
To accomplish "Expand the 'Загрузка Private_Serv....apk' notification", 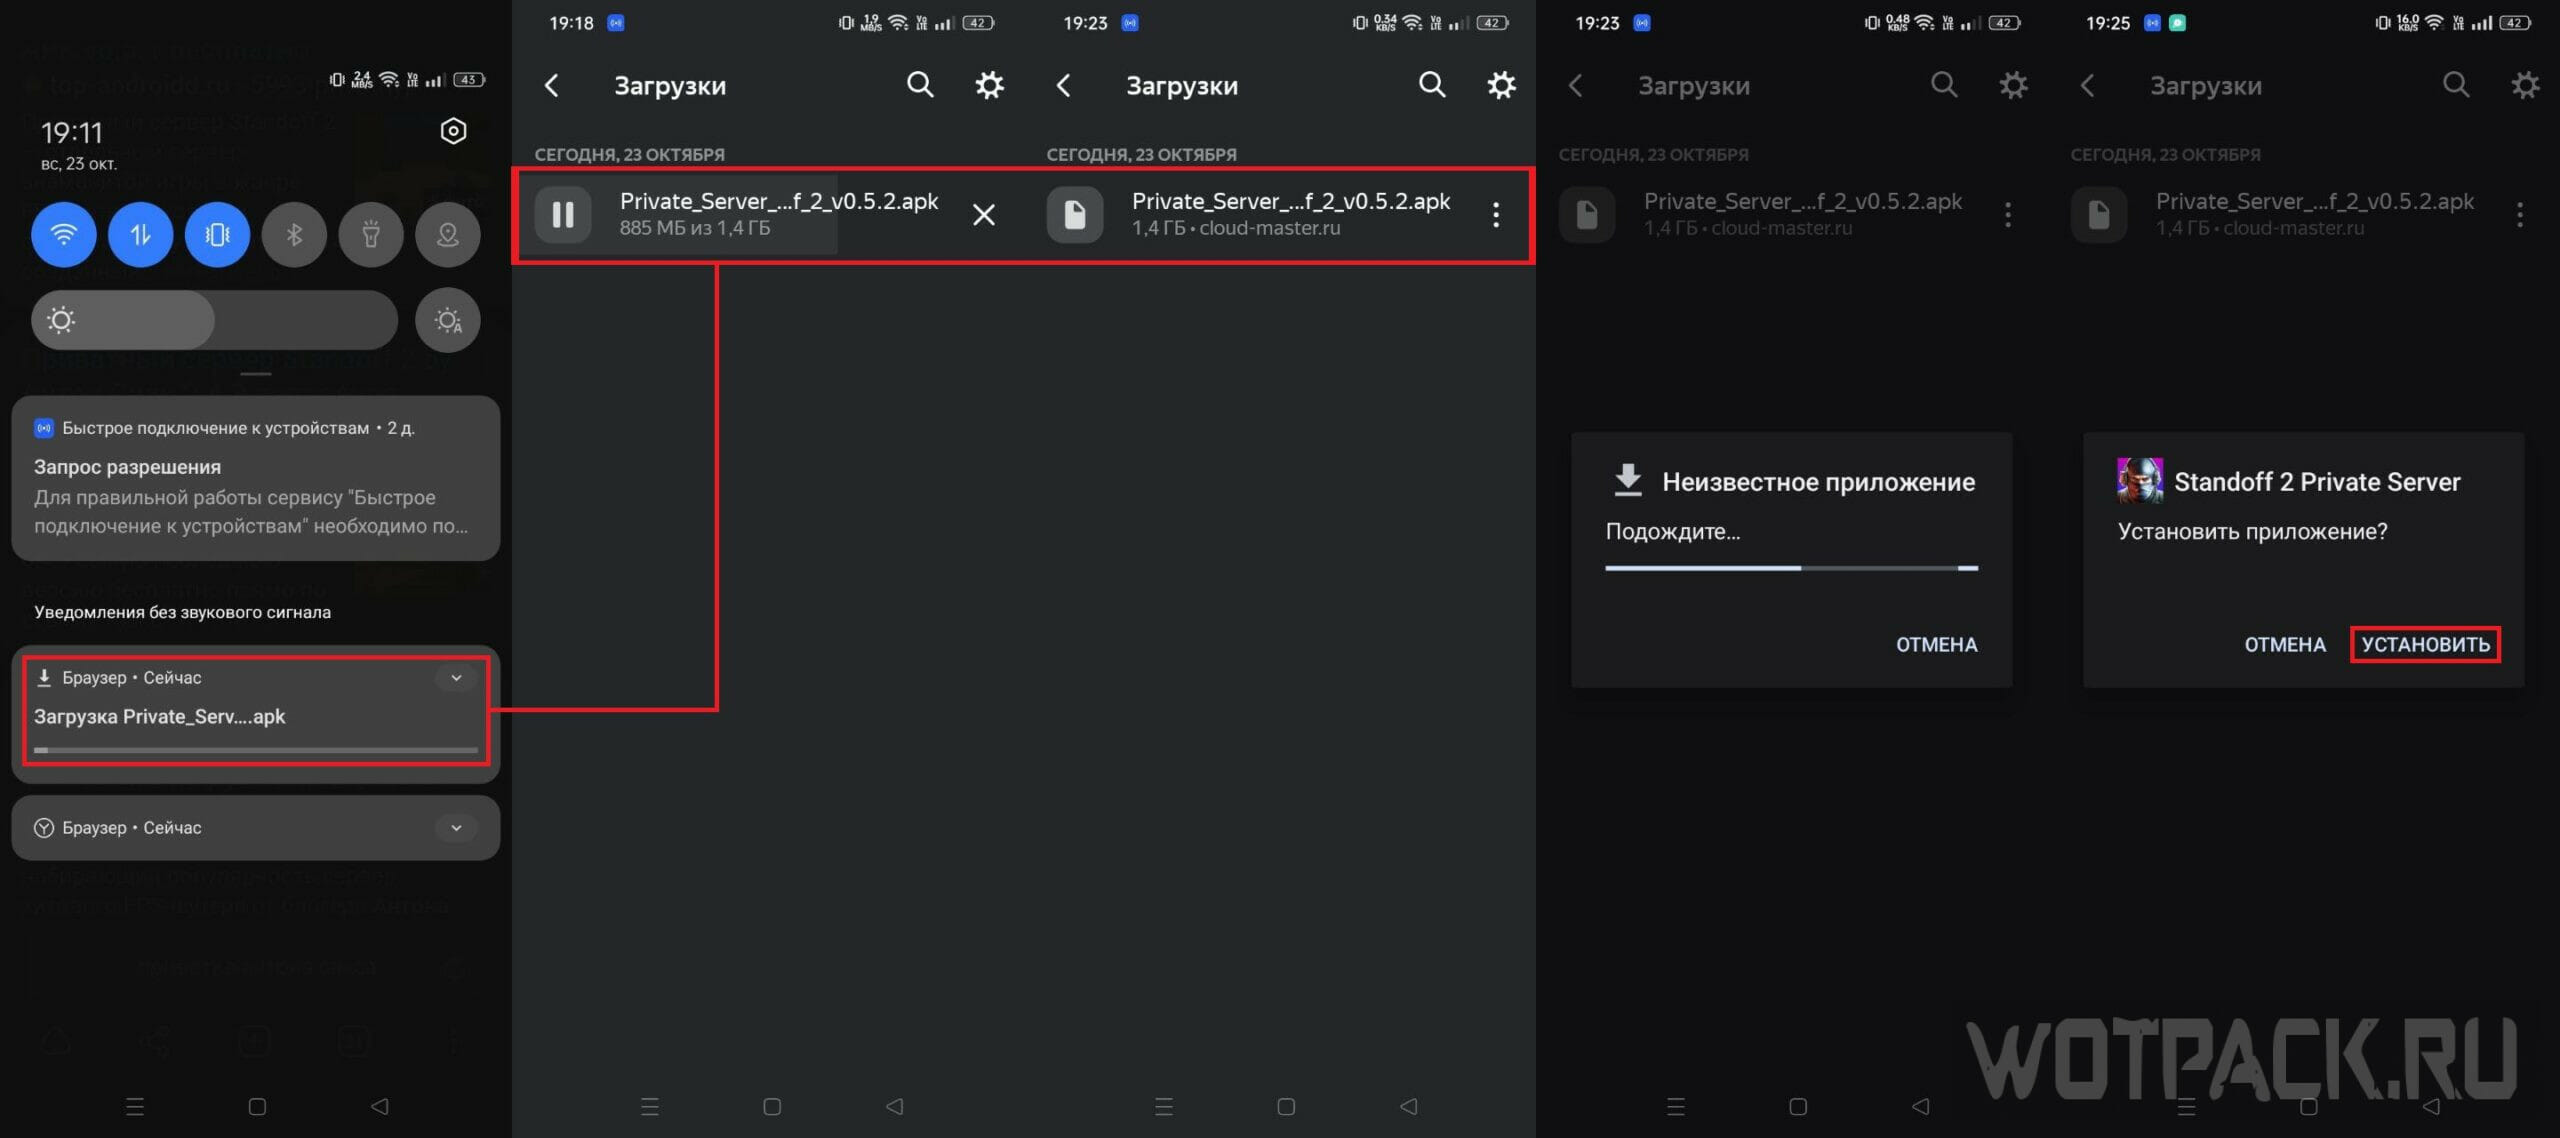I will click(456, 678).
